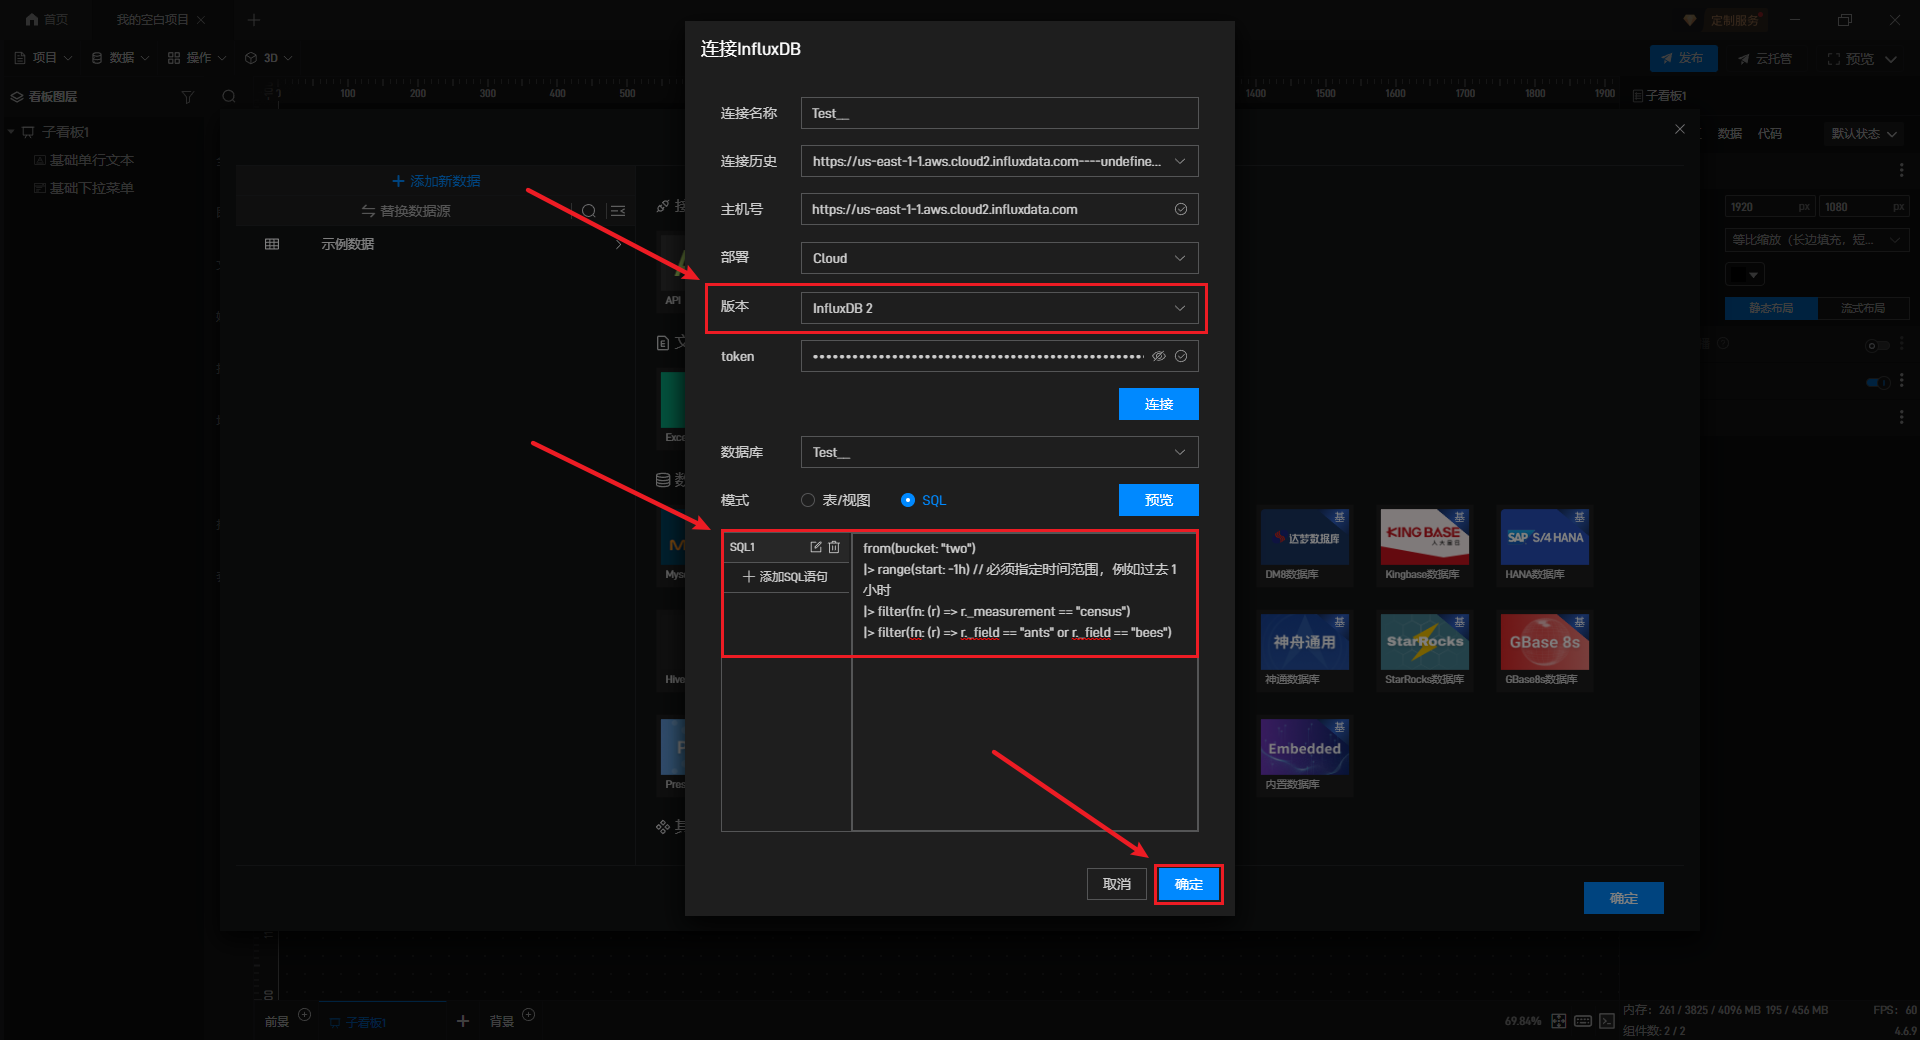Open the 连接历史 dropdown
The image size is (1920, 1040).
[999, 161]
